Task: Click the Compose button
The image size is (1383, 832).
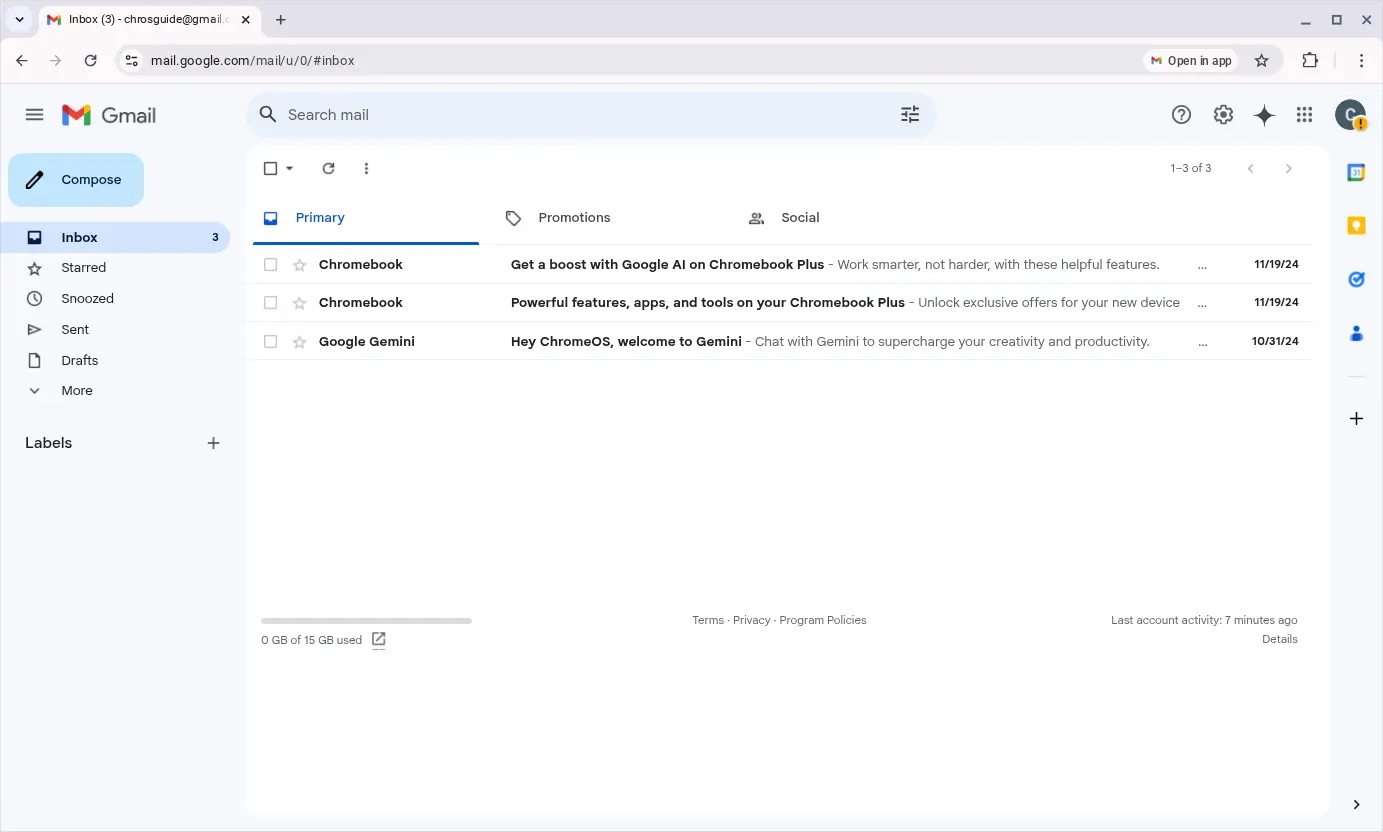Action: 76,180
